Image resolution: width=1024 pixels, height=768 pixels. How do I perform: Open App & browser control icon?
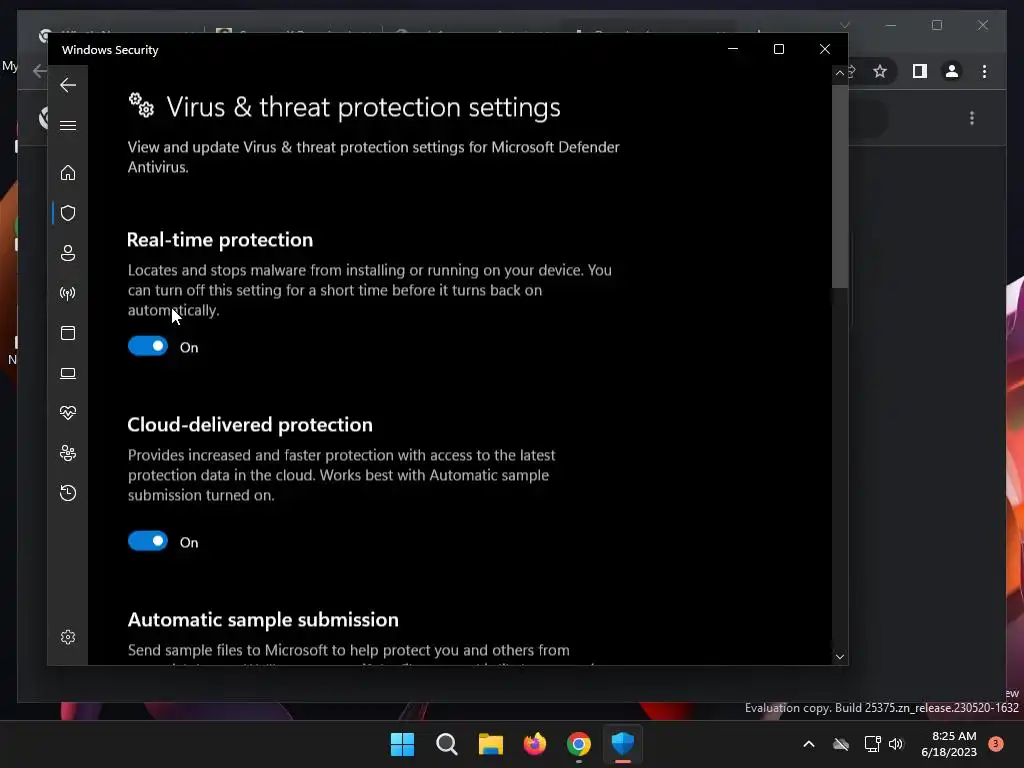pos(68,333)
